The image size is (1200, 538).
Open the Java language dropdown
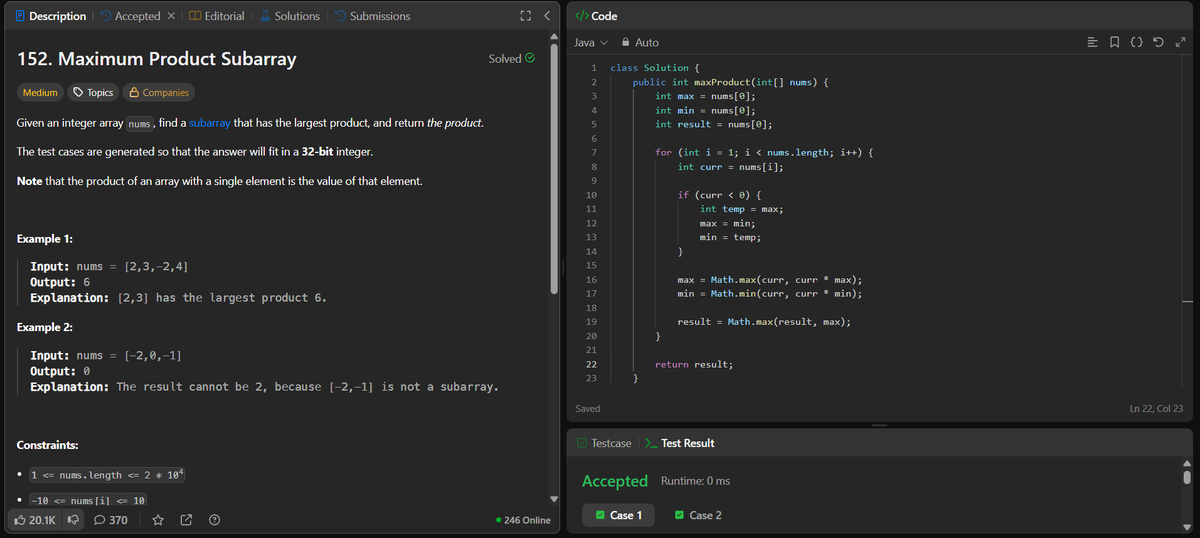[x=591, y=42]
